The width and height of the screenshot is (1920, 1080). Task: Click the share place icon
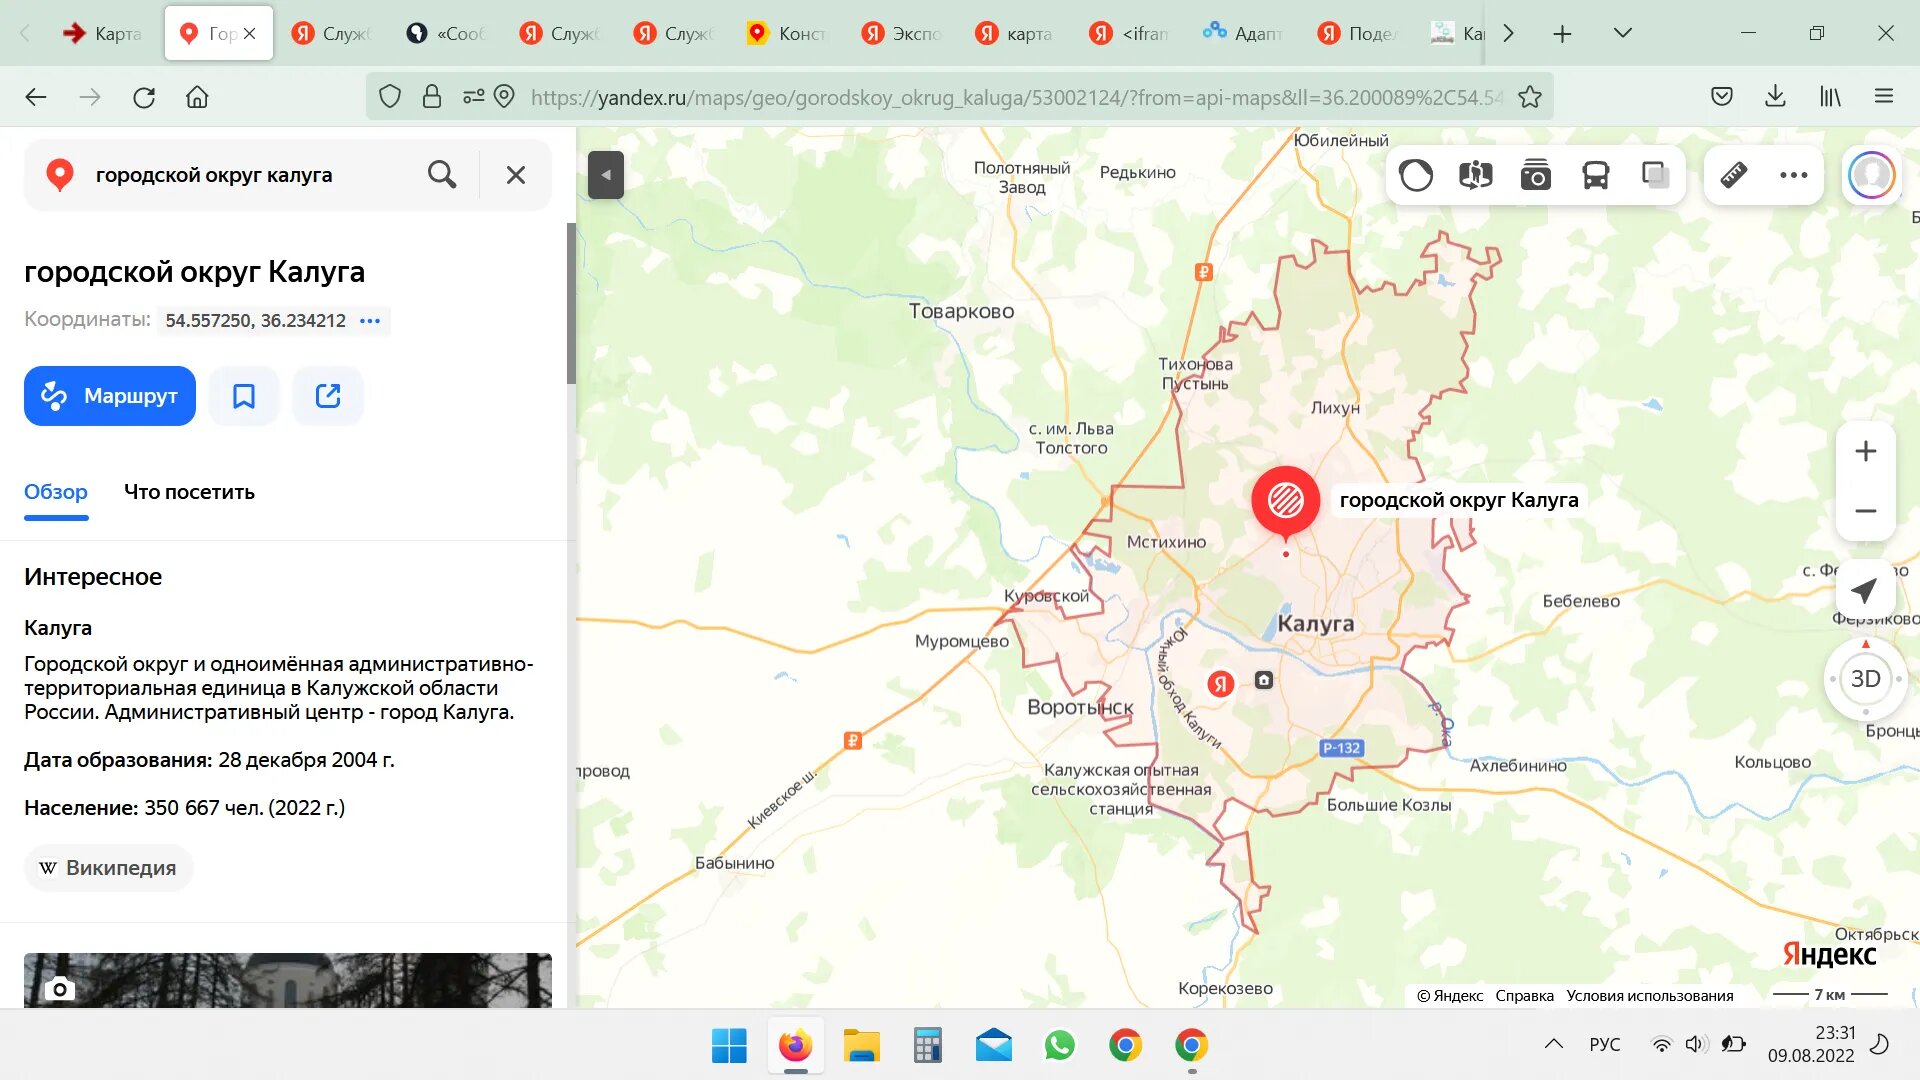[328, 396]
